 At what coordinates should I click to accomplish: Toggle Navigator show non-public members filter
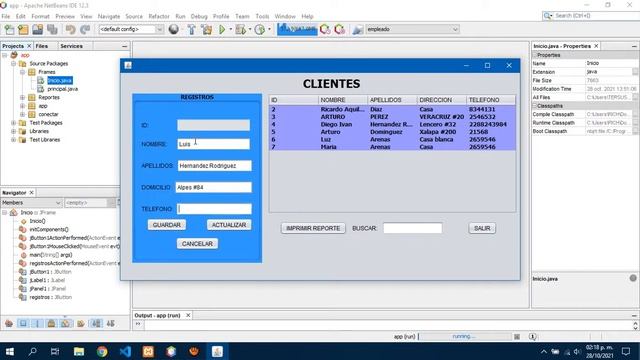(x=51, y=323)
